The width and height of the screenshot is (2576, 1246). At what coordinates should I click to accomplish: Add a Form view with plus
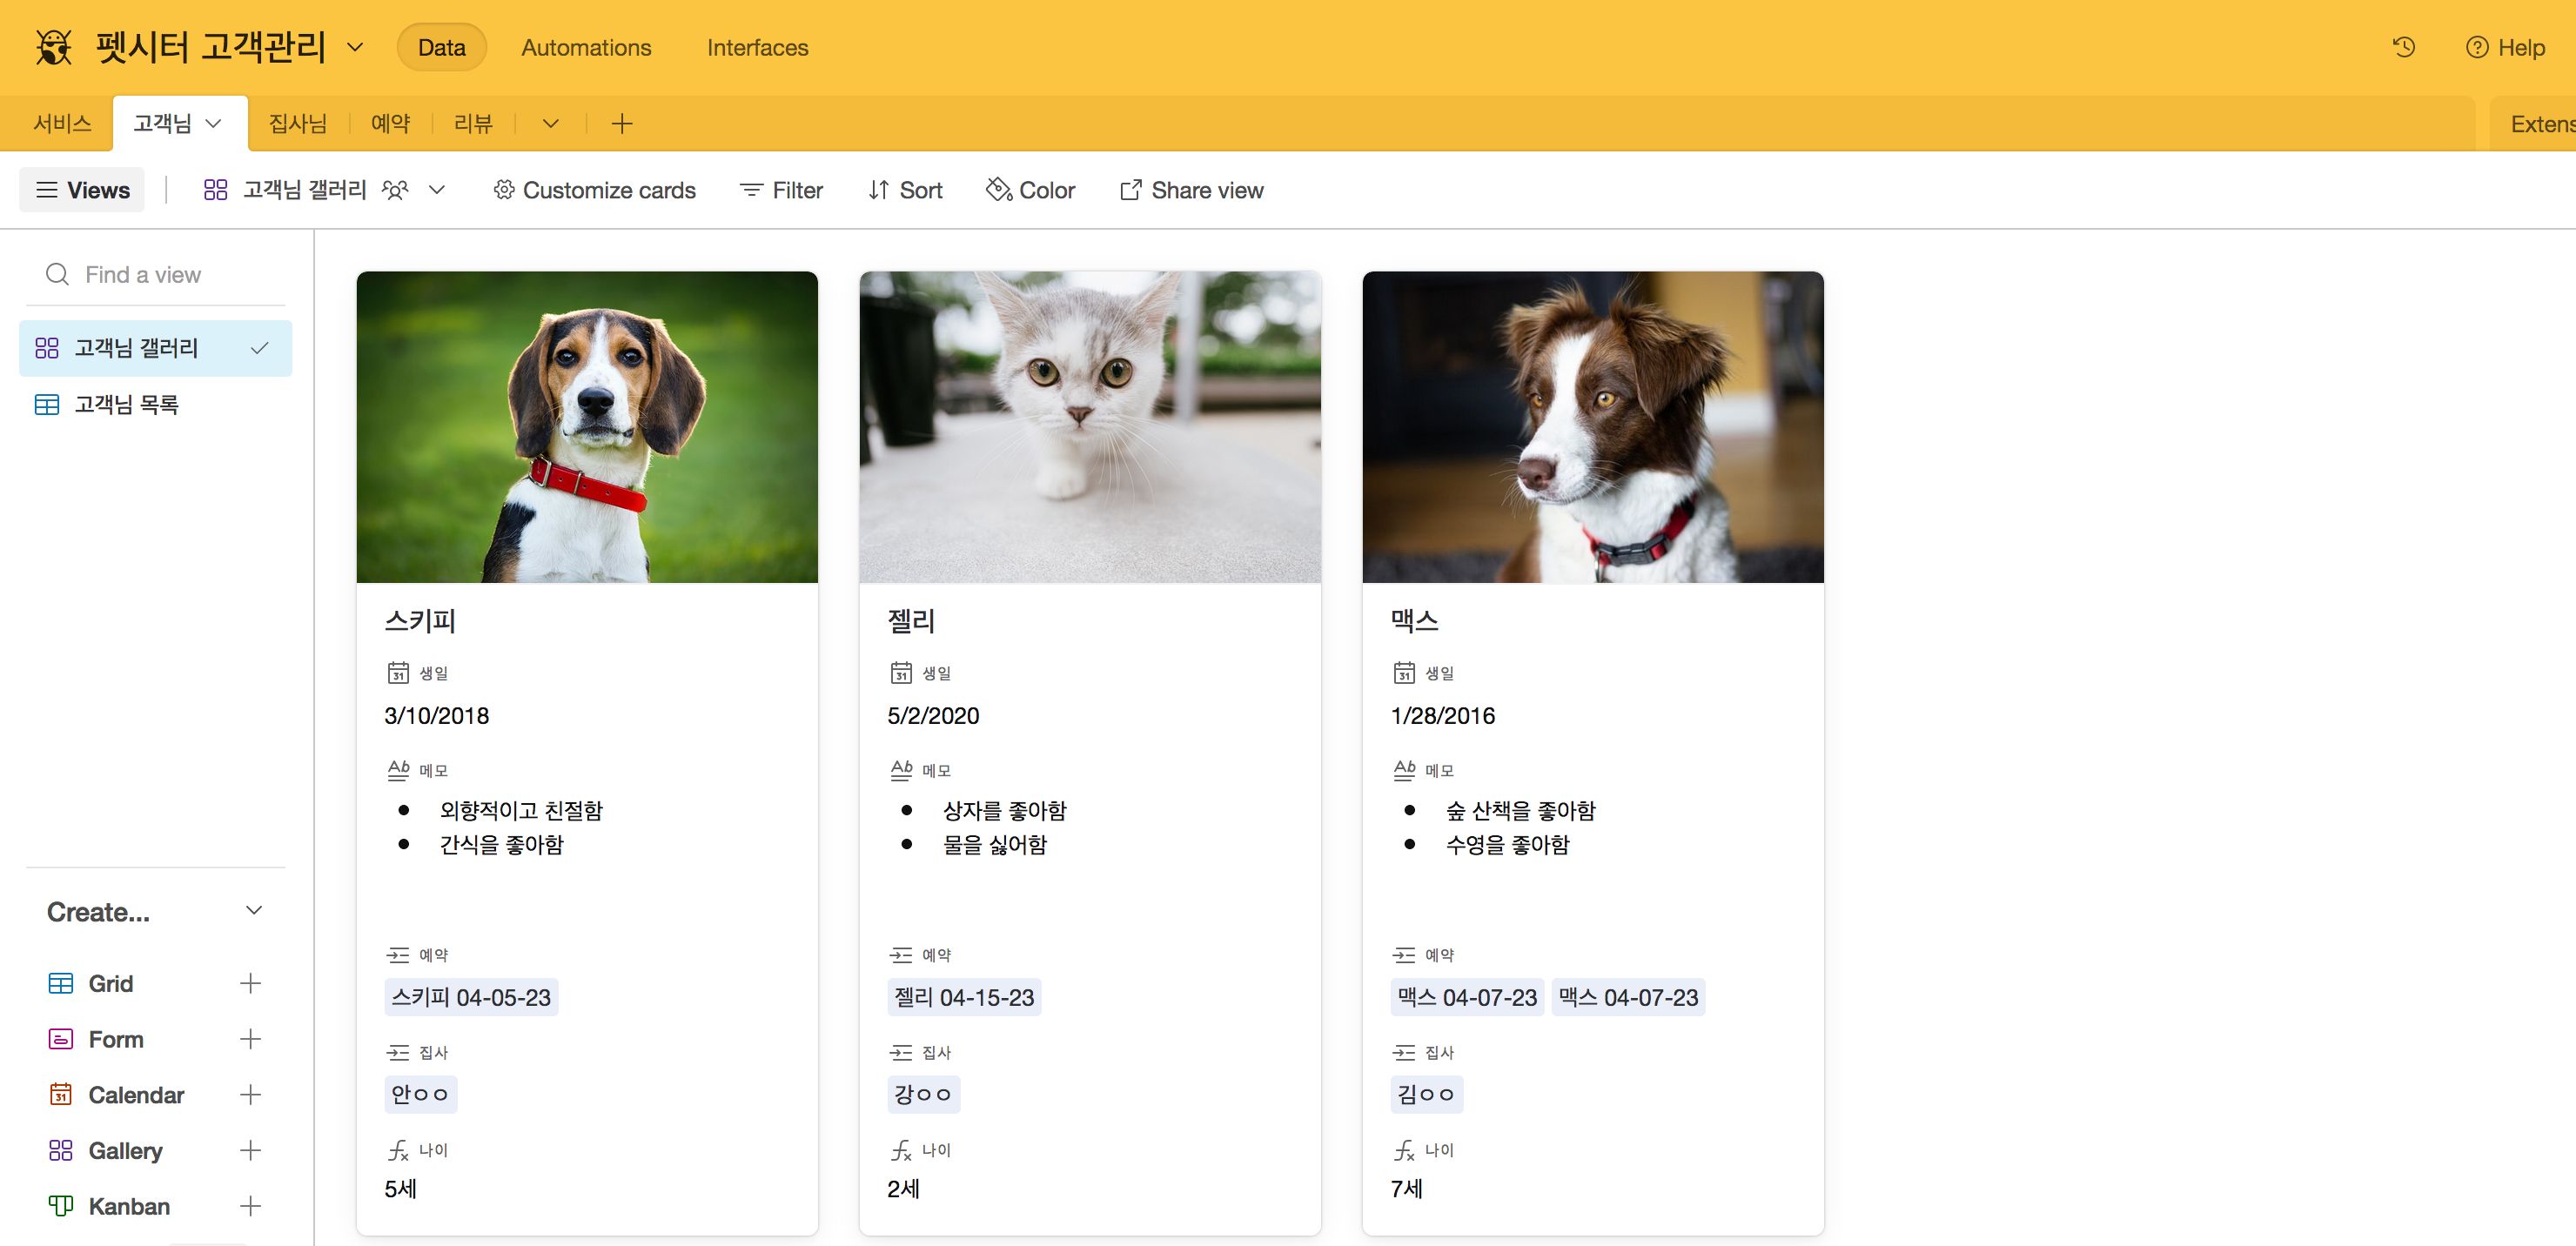point(250,1039)
